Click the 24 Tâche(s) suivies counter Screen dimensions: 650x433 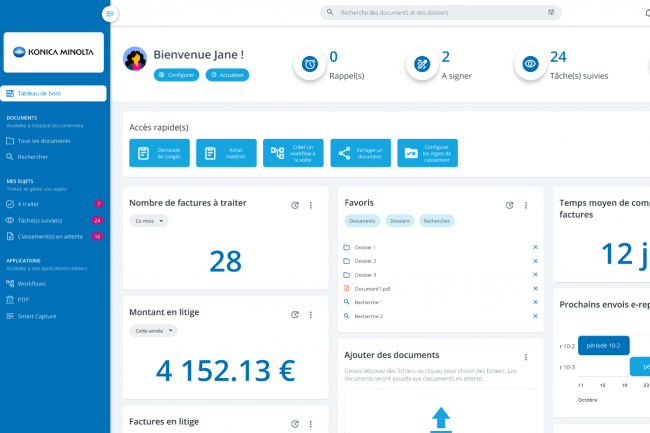point(558,57)
